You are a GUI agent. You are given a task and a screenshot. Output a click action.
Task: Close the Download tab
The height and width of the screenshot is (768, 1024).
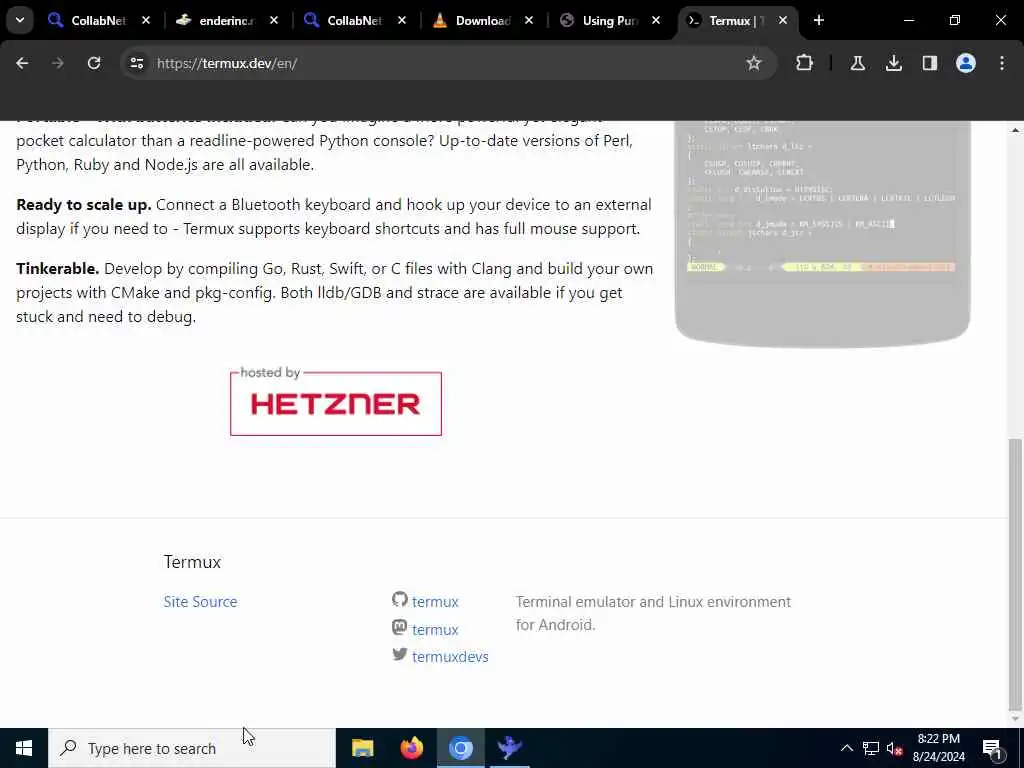[x=529, y=20]
